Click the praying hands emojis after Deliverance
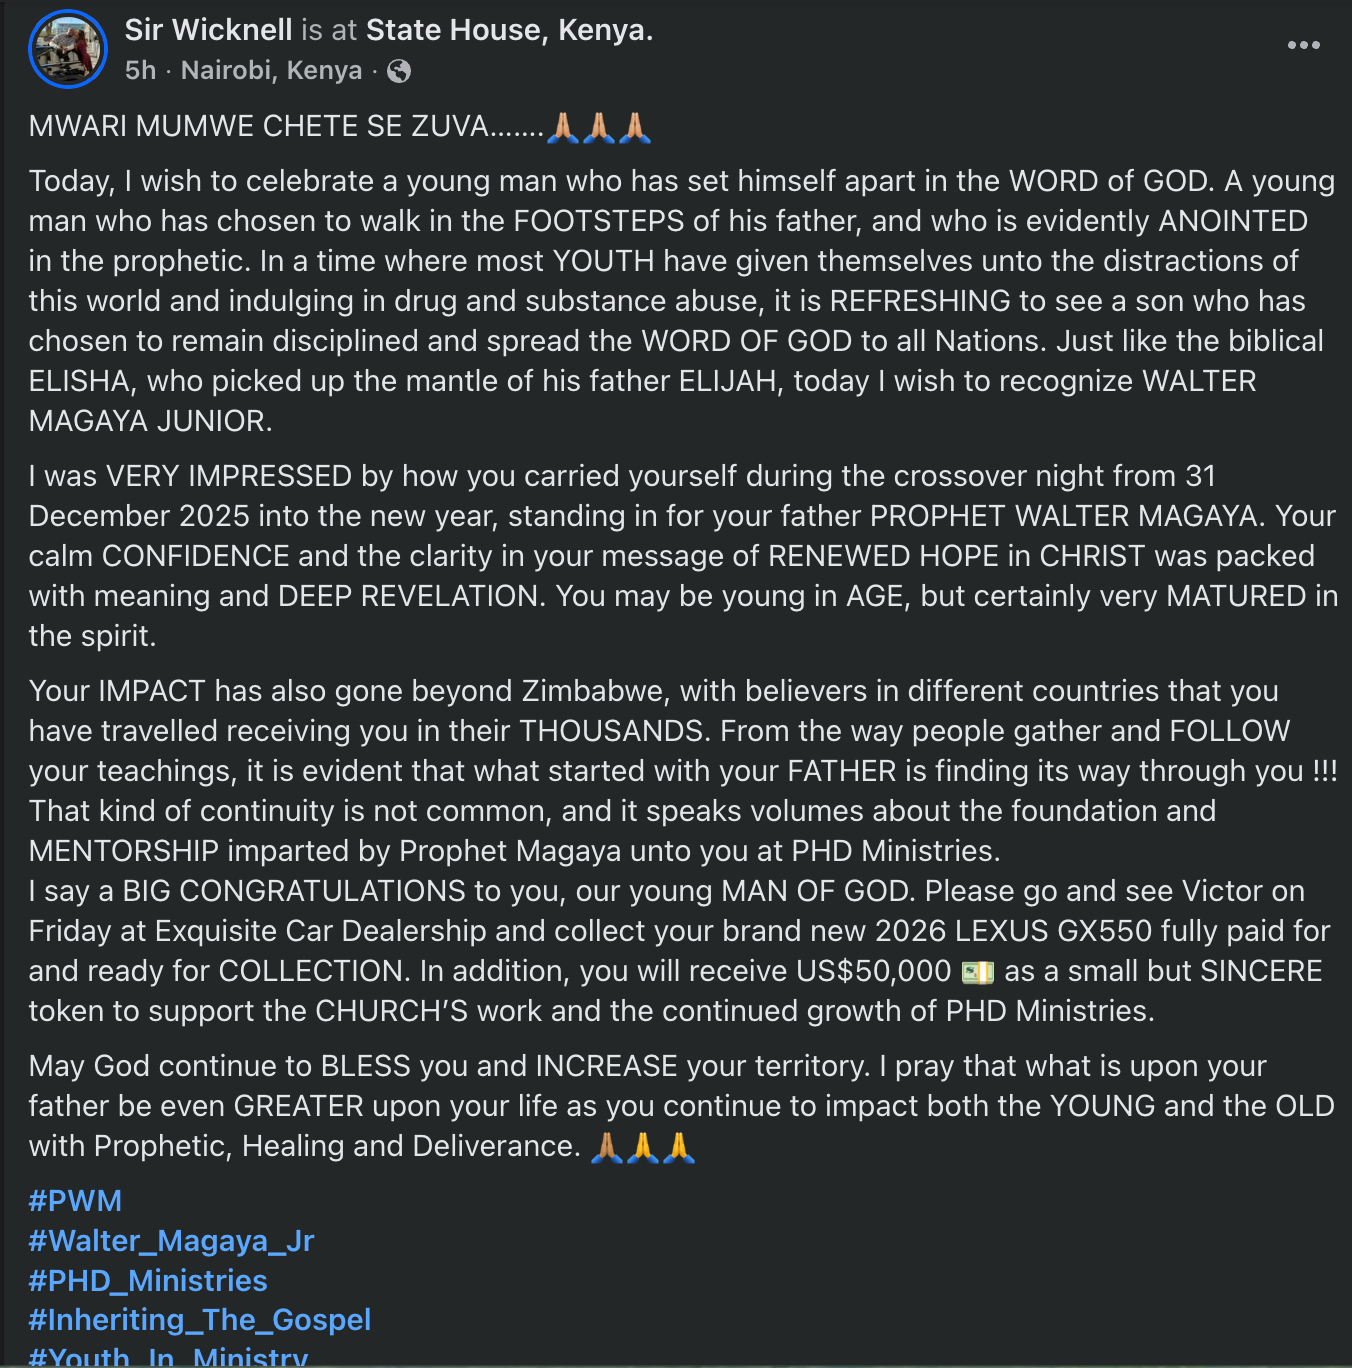1352x1368 pixels. tap(642, 1147)
